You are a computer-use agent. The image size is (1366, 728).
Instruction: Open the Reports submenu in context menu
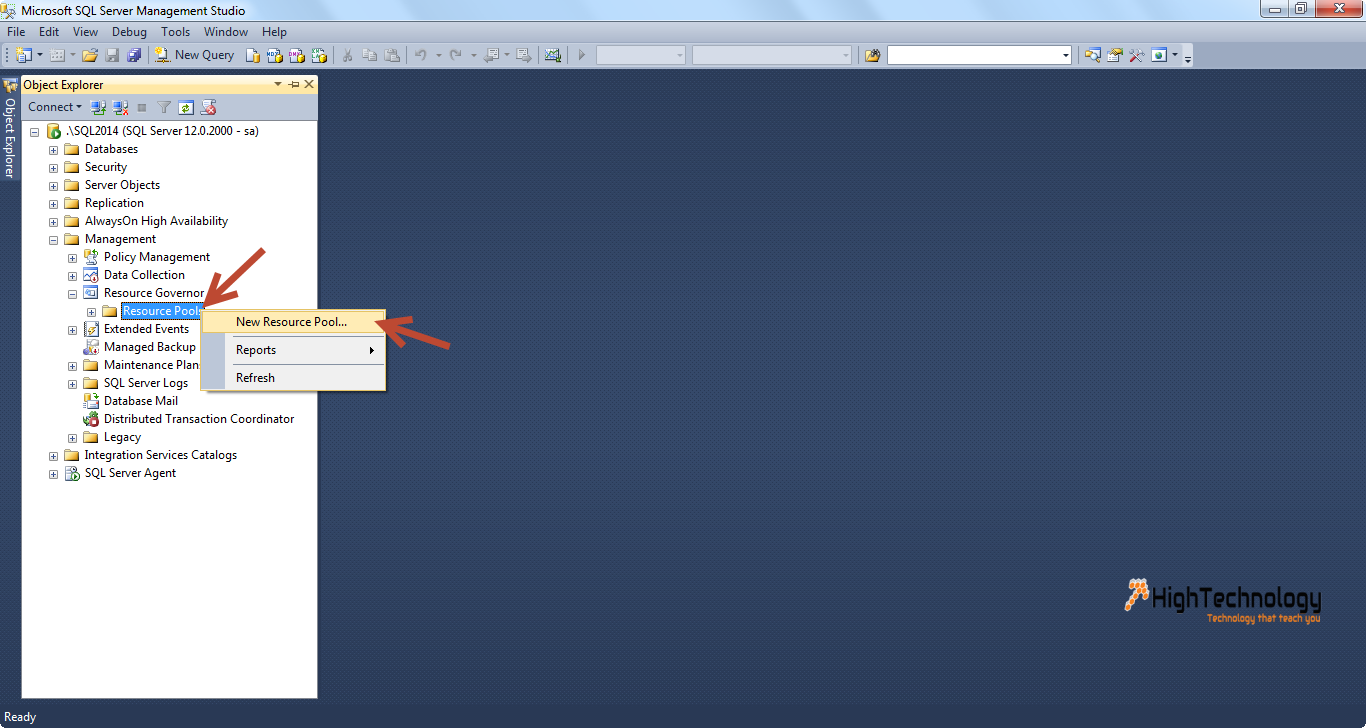pyautogui.click(x=293, y=350)
